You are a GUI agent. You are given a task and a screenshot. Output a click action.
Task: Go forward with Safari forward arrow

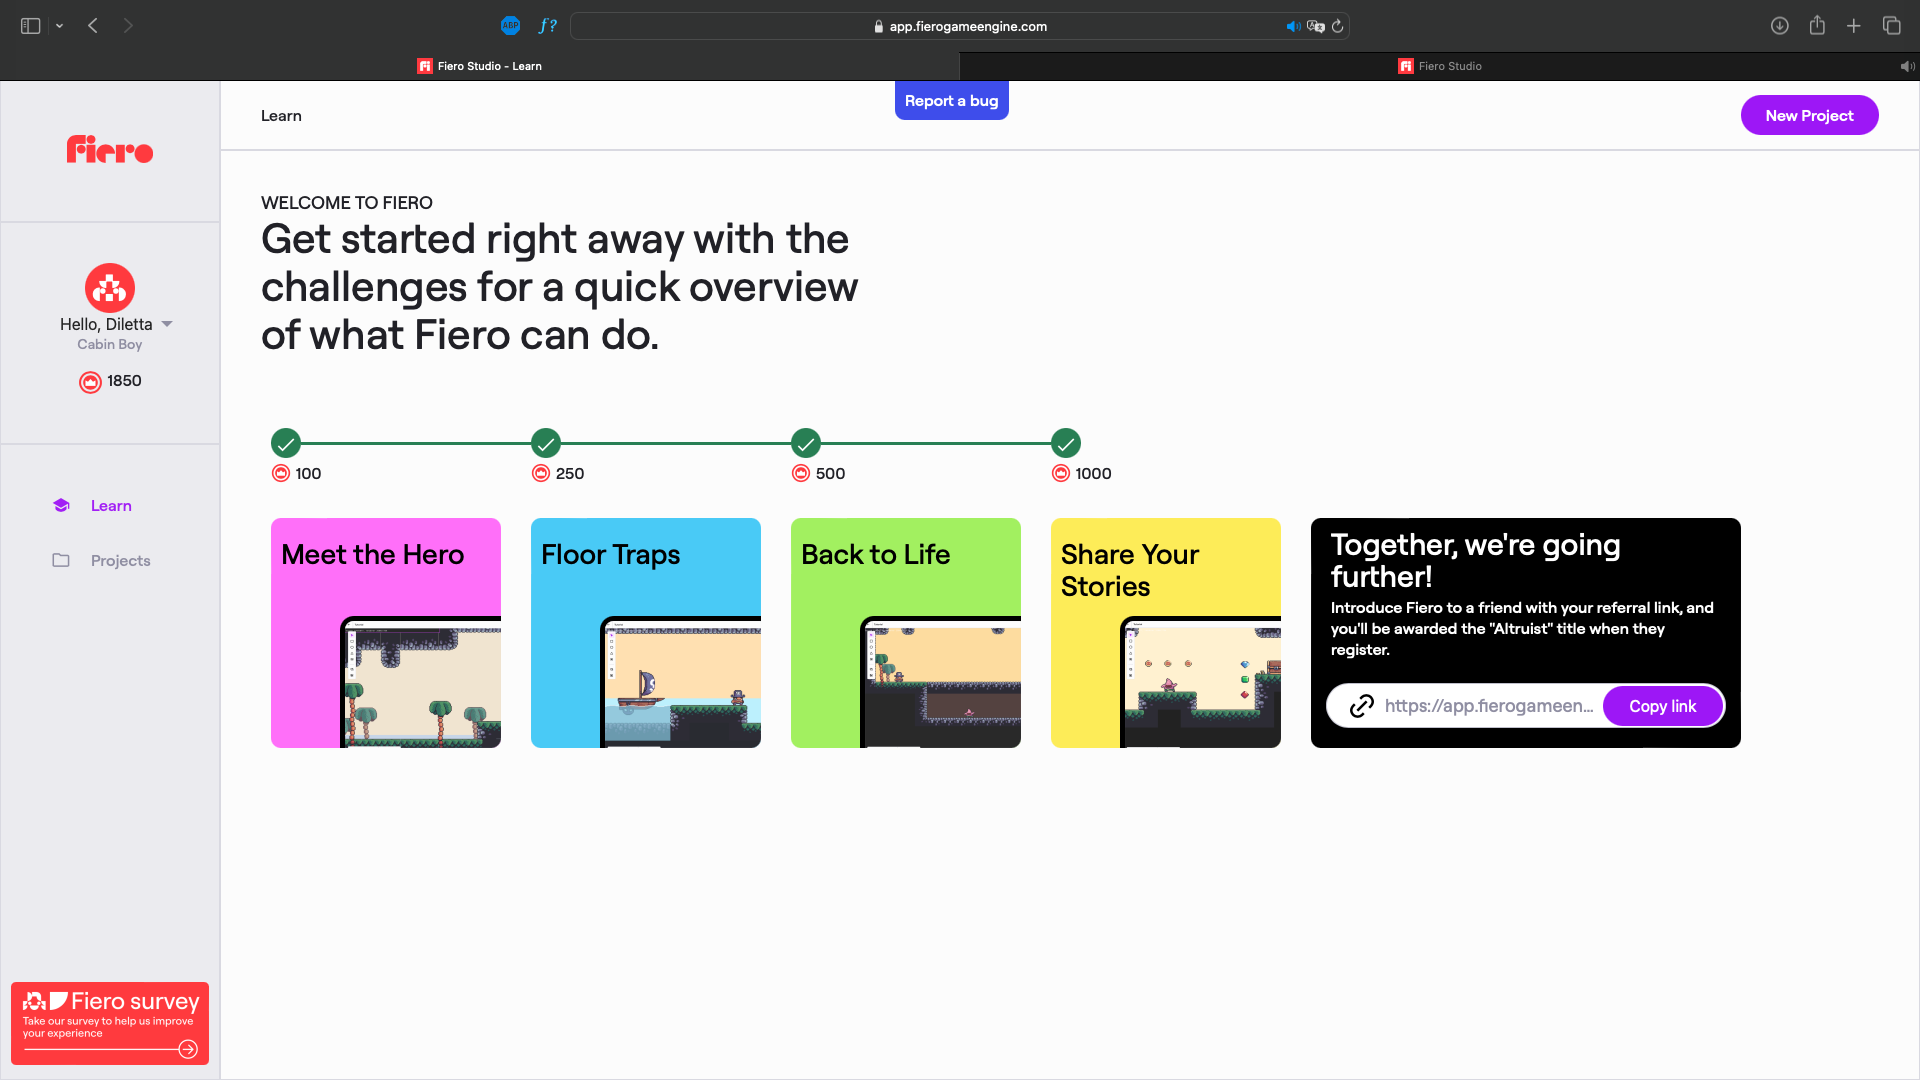coord(128,26)
